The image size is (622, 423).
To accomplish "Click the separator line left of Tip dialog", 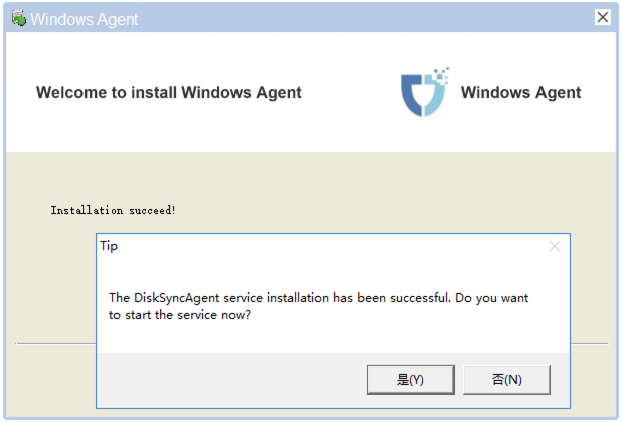I will click(x=56, y=344).
